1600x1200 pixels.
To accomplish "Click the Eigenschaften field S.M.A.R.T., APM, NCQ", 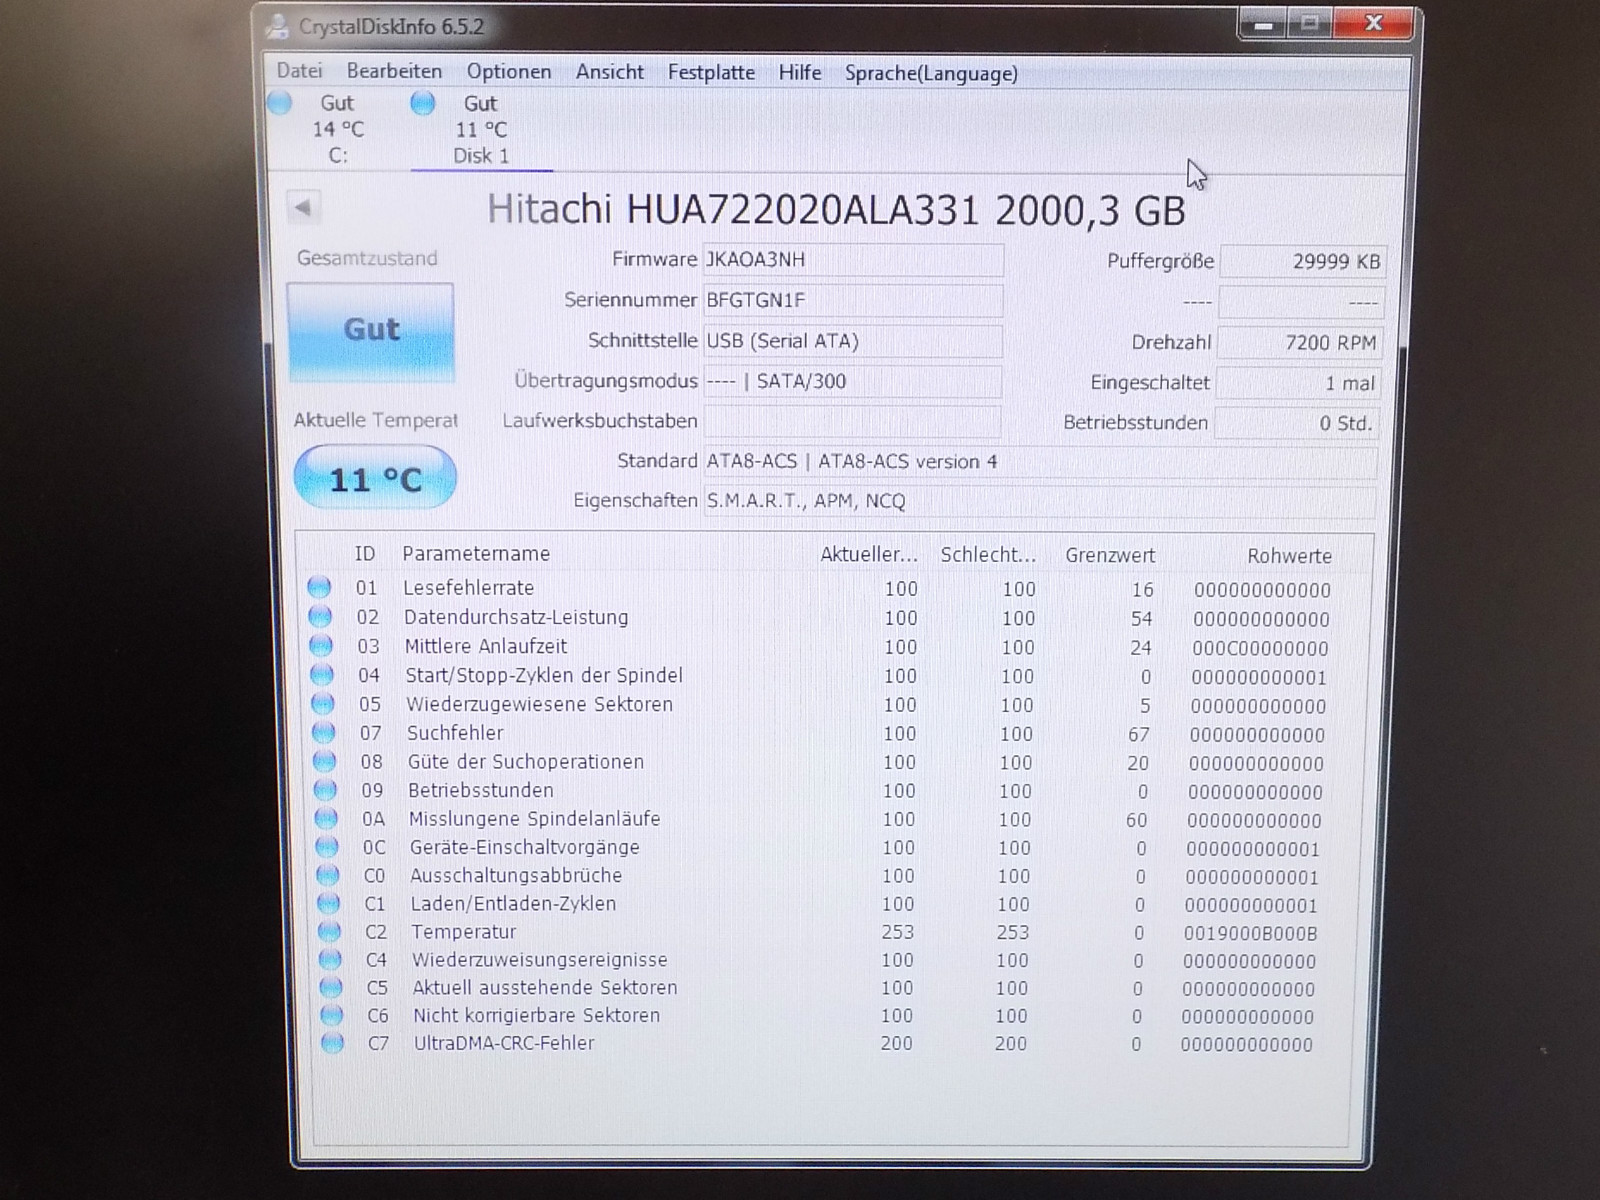I will pyautogui.click(x=1039, y=501).
